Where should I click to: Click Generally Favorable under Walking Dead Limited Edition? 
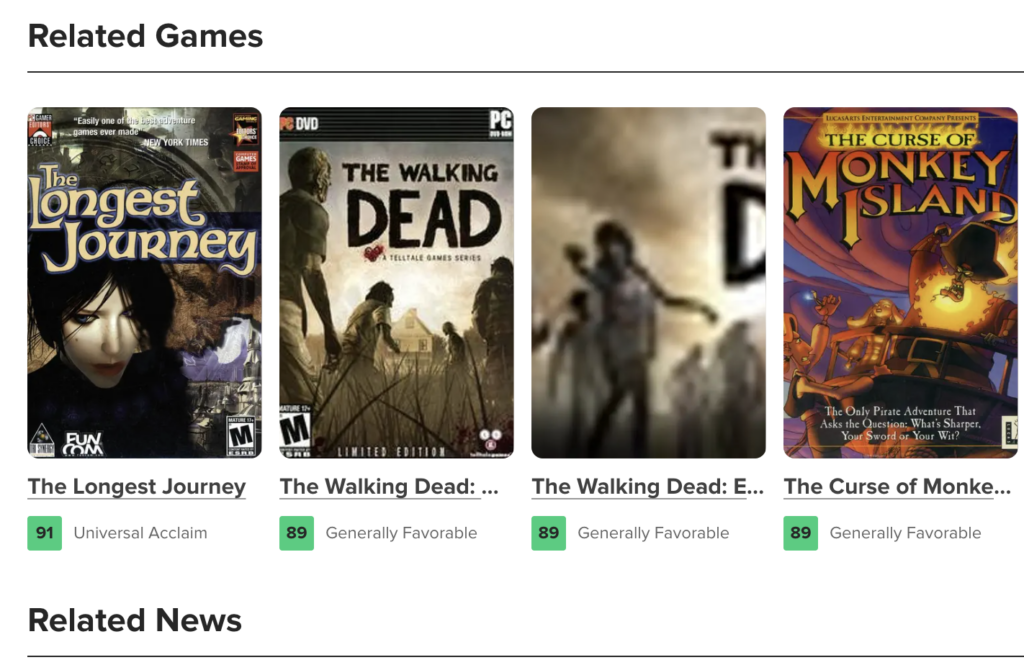pyautogui.click(x=401, y=533)
